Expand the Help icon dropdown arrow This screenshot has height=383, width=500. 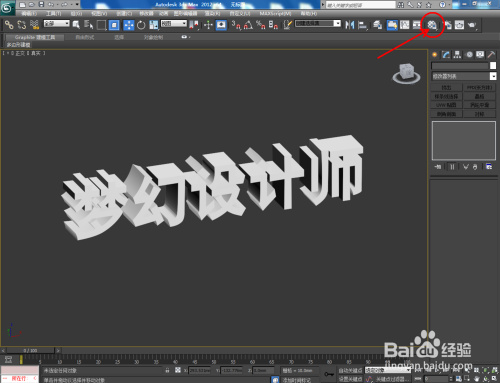(448, 5)
